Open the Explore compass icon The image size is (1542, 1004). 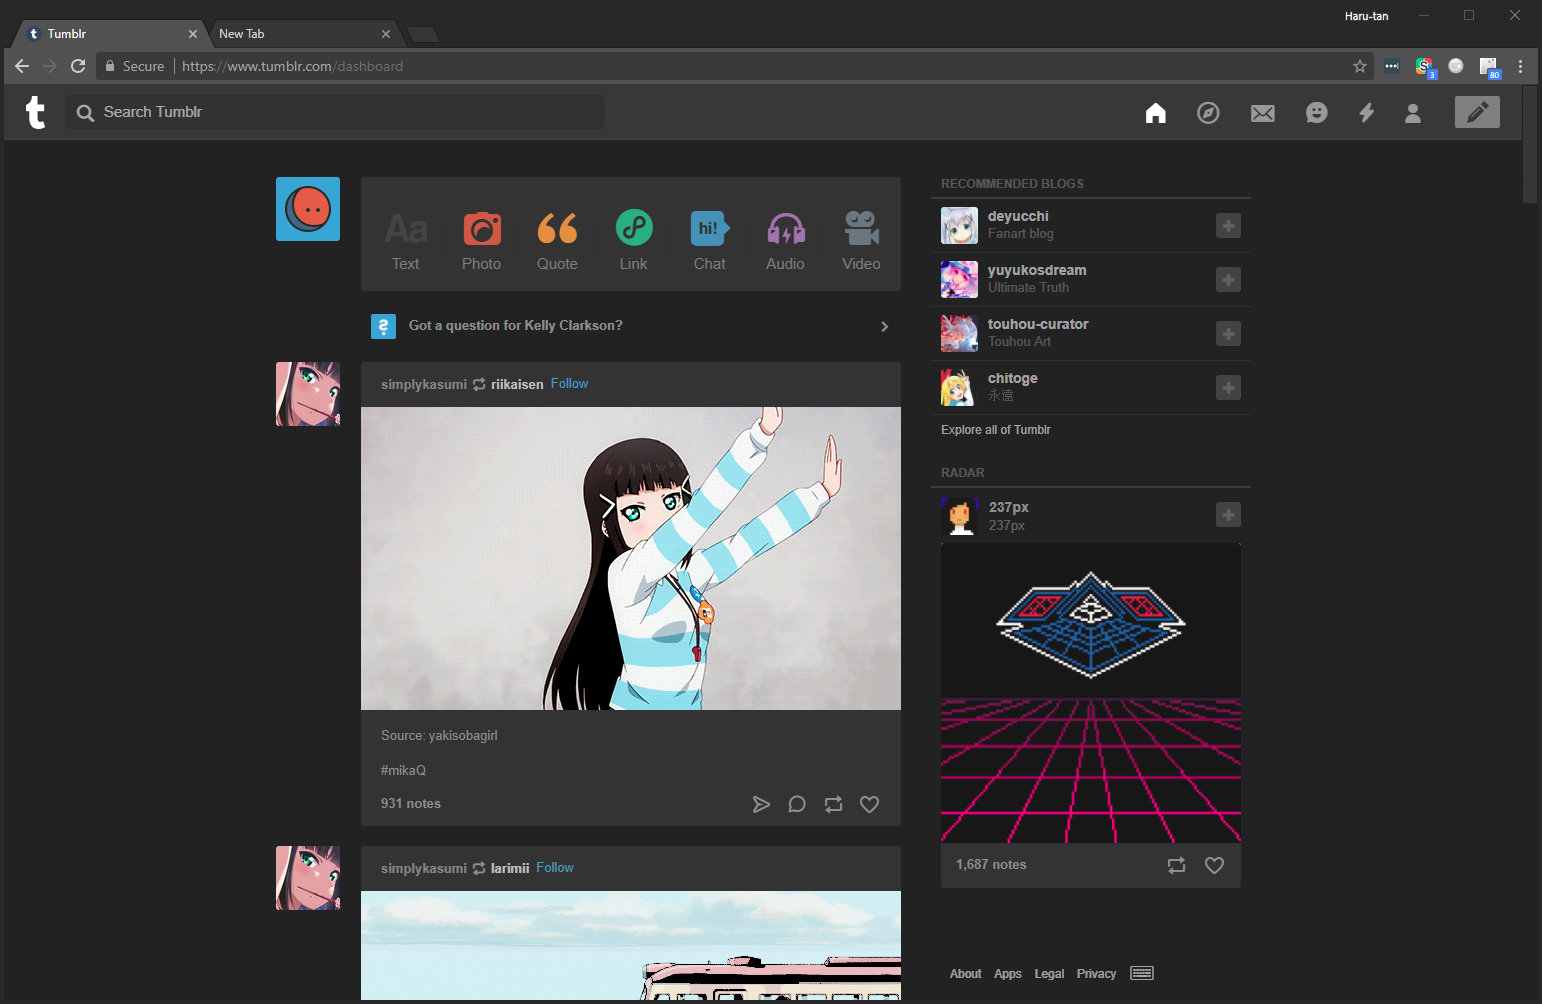(x=1208, y=113)
